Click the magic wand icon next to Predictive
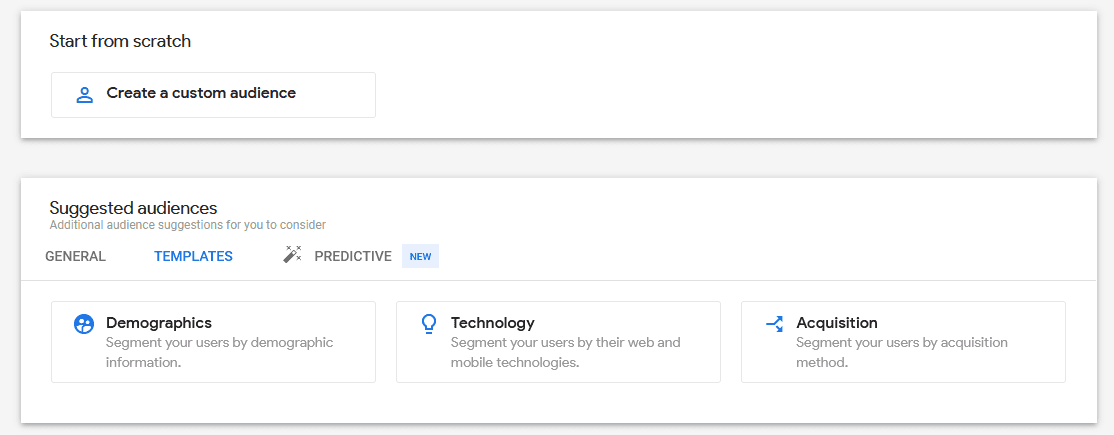 click(x=292, y=254)
